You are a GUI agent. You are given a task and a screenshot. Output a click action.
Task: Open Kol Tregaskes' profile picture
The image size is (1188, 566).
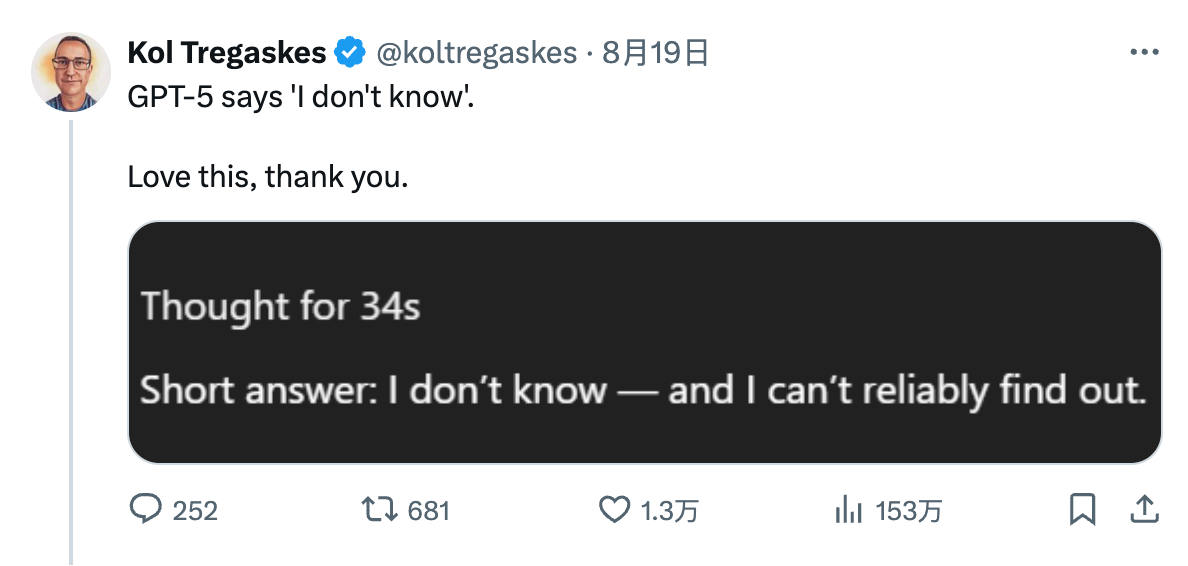pyautogui.click(x=70, y=72)
